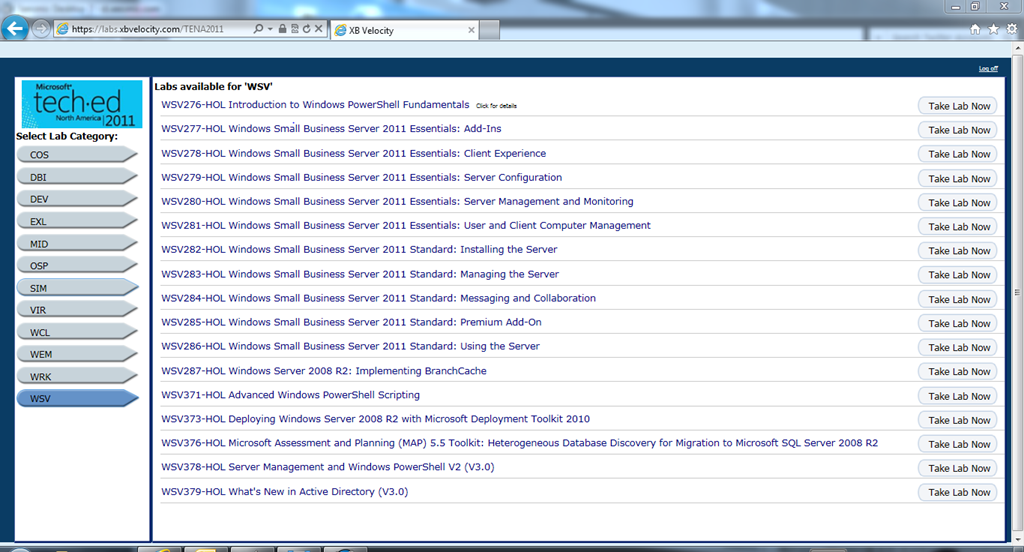Image resolution: width=1024 pixels, height=552 pixels.
Task: Click the Home icon in browser toolbar
Action: click(x=975, y=29)
